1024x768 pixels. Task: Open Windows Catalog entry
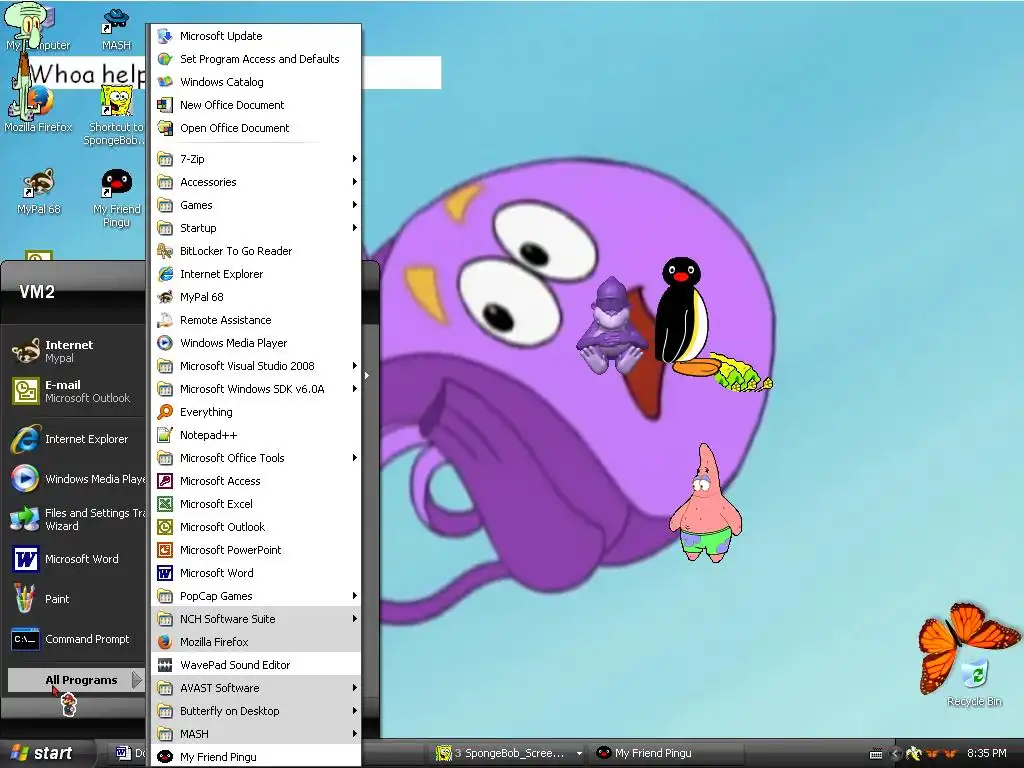click(x=256, y=82)
